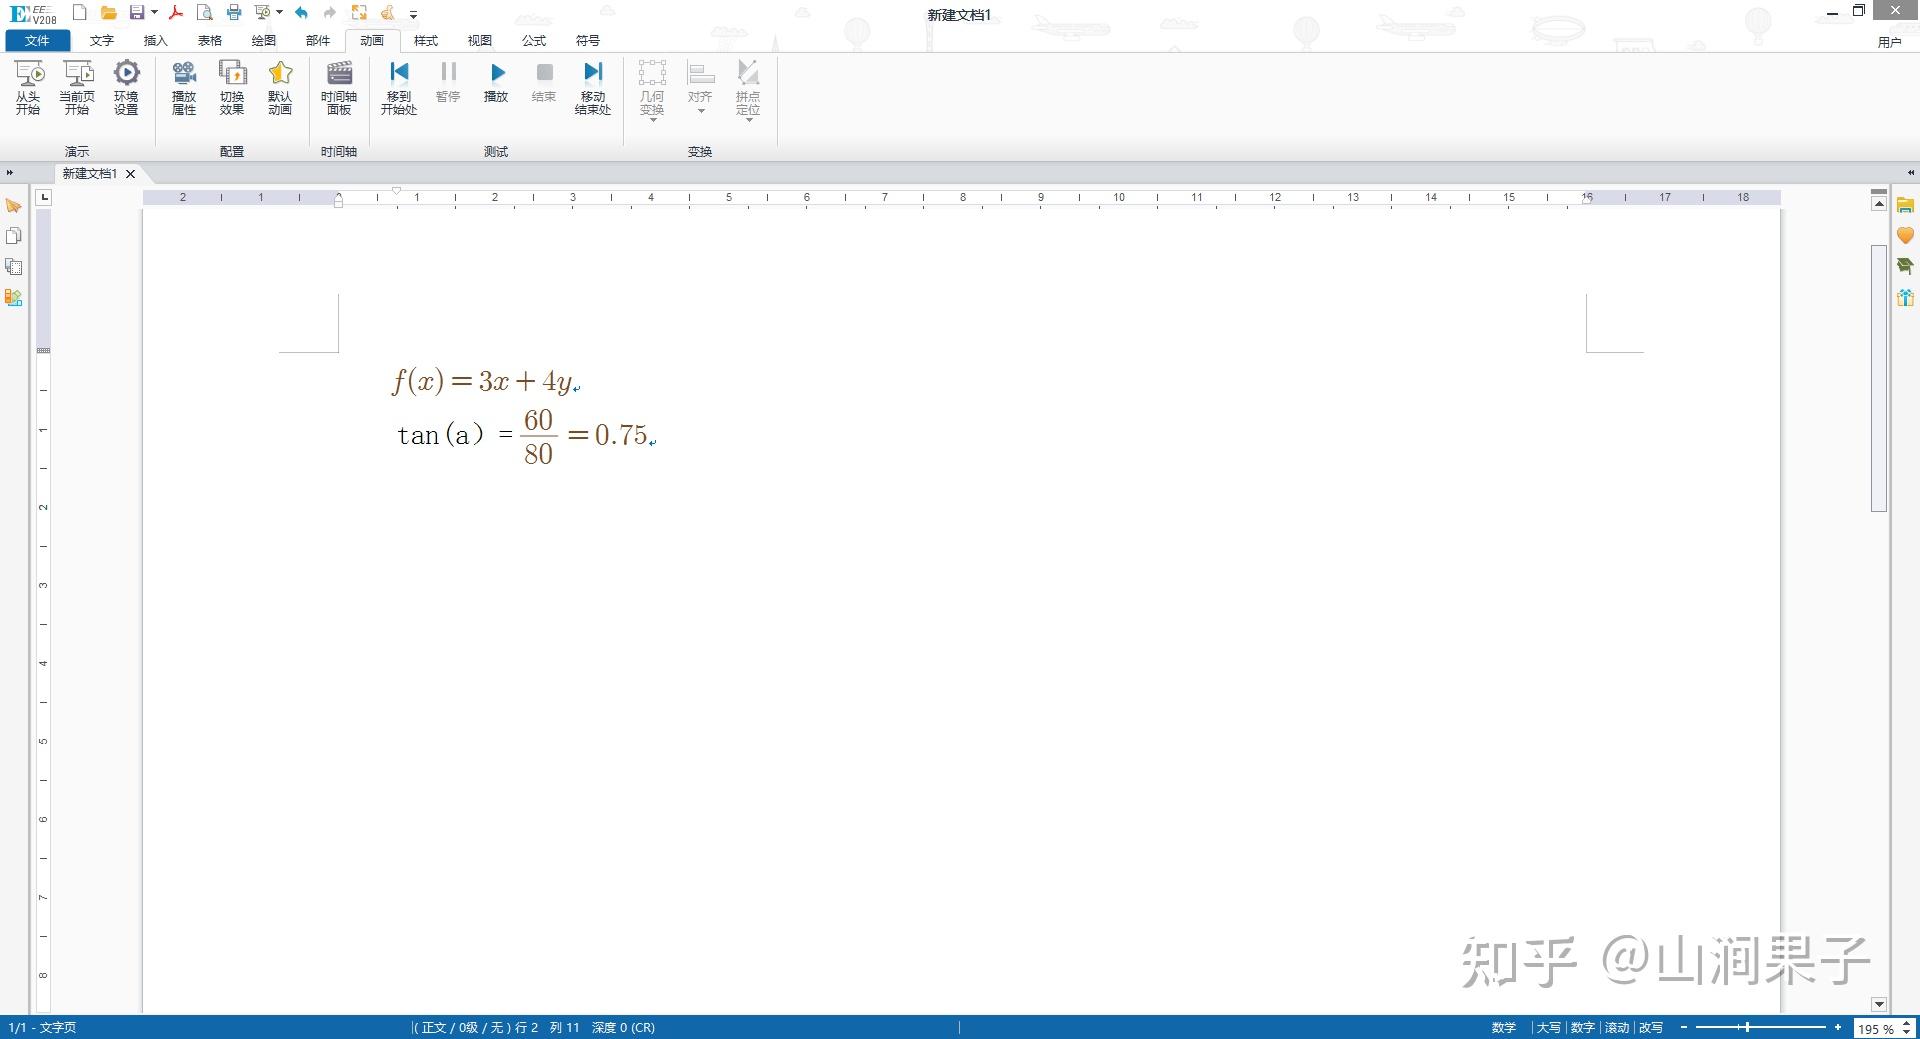Undo the last action
Screen dimensions: 1920x1039
301,13
